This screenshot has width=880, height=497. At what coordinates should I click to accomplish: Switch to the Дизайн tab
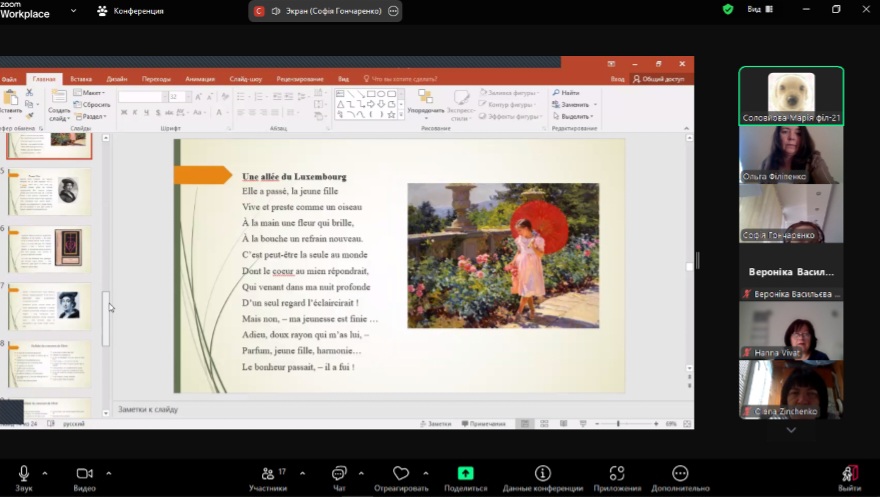click(x=117, y=79)
